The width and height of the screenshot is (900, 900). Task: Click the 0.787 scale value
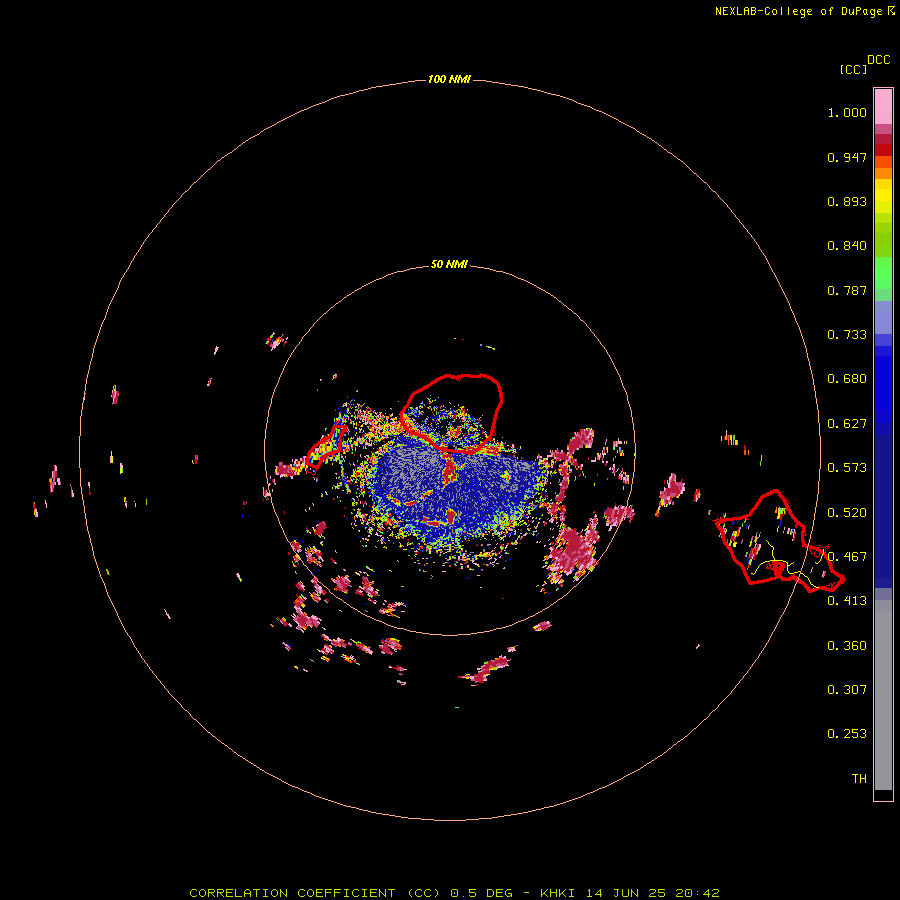847,290
